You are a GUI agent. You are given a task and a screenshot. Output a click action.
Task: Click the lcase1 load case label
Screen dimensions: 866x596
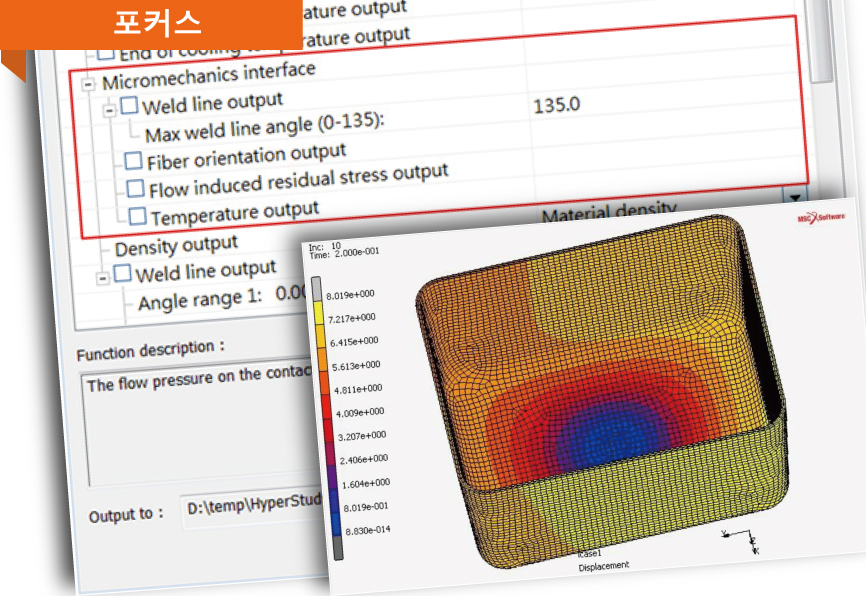(x=589, y=553)
